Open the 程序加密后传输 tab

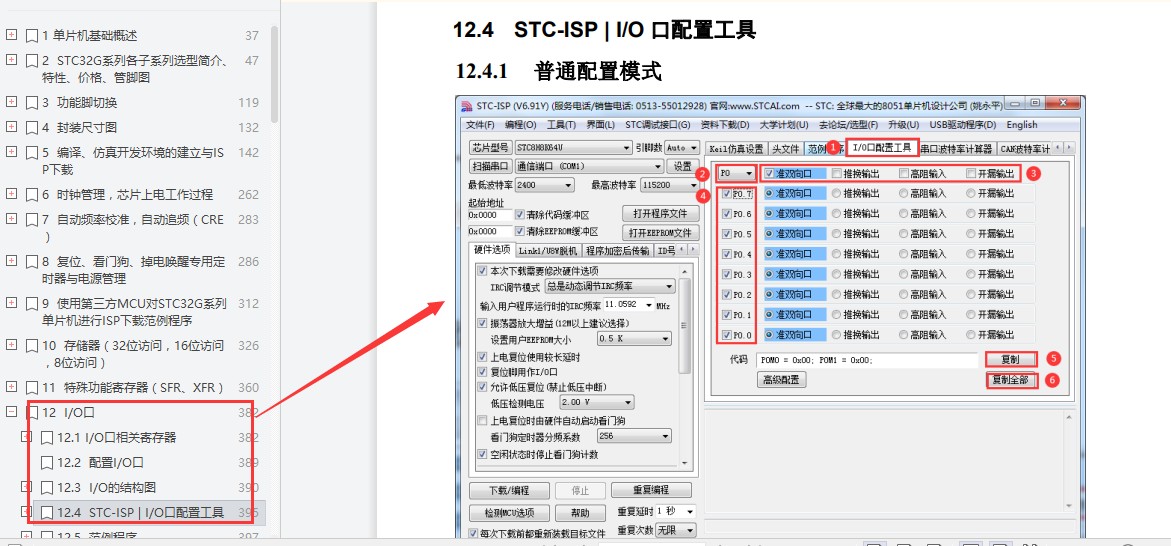[x=617, y=250]
